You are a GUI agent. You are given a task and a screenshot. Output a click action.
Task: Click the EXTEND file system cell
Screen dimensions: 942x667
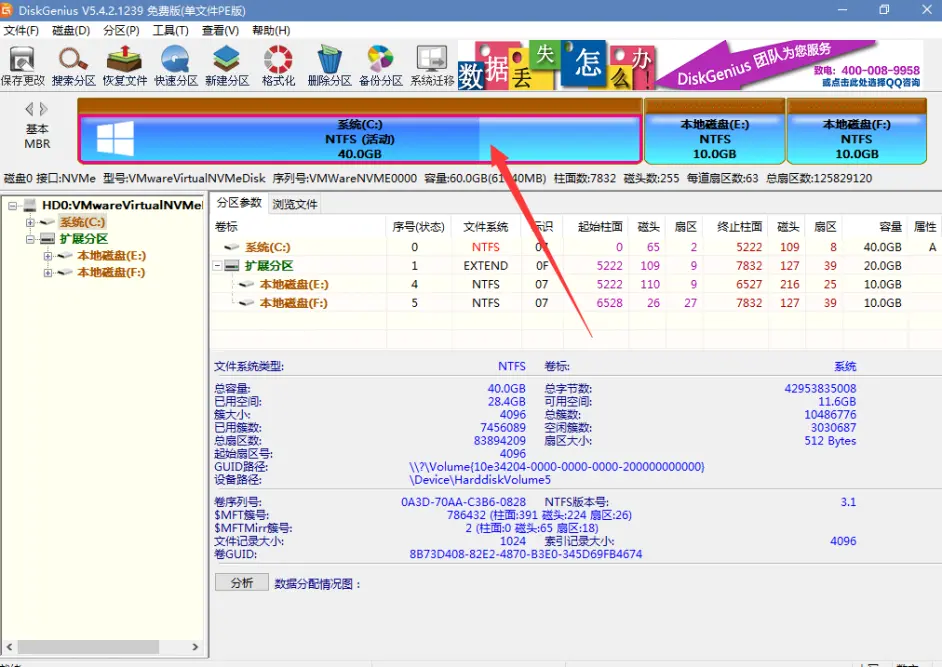(x=485, y=266)
